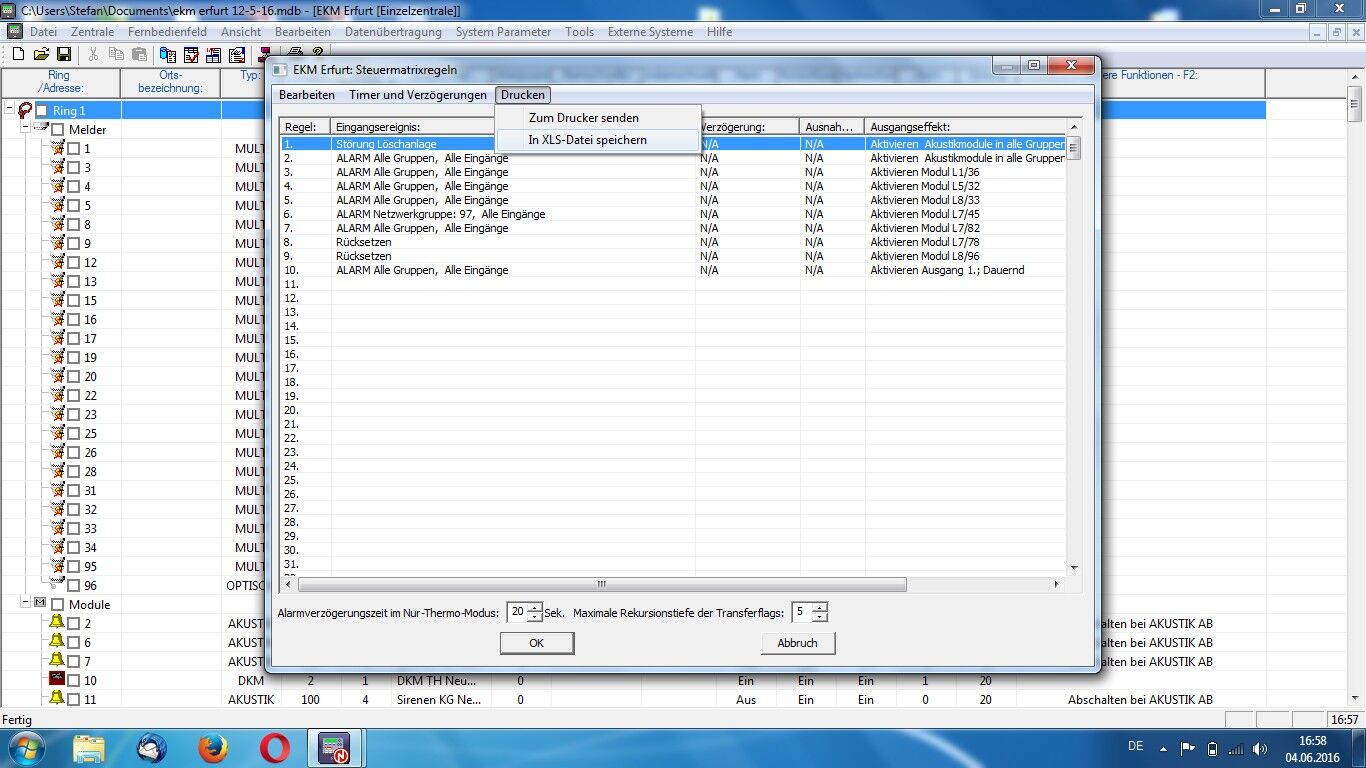Tick the checkbox for the Melder node
The image size is (1366, 768).
[58, 130]
